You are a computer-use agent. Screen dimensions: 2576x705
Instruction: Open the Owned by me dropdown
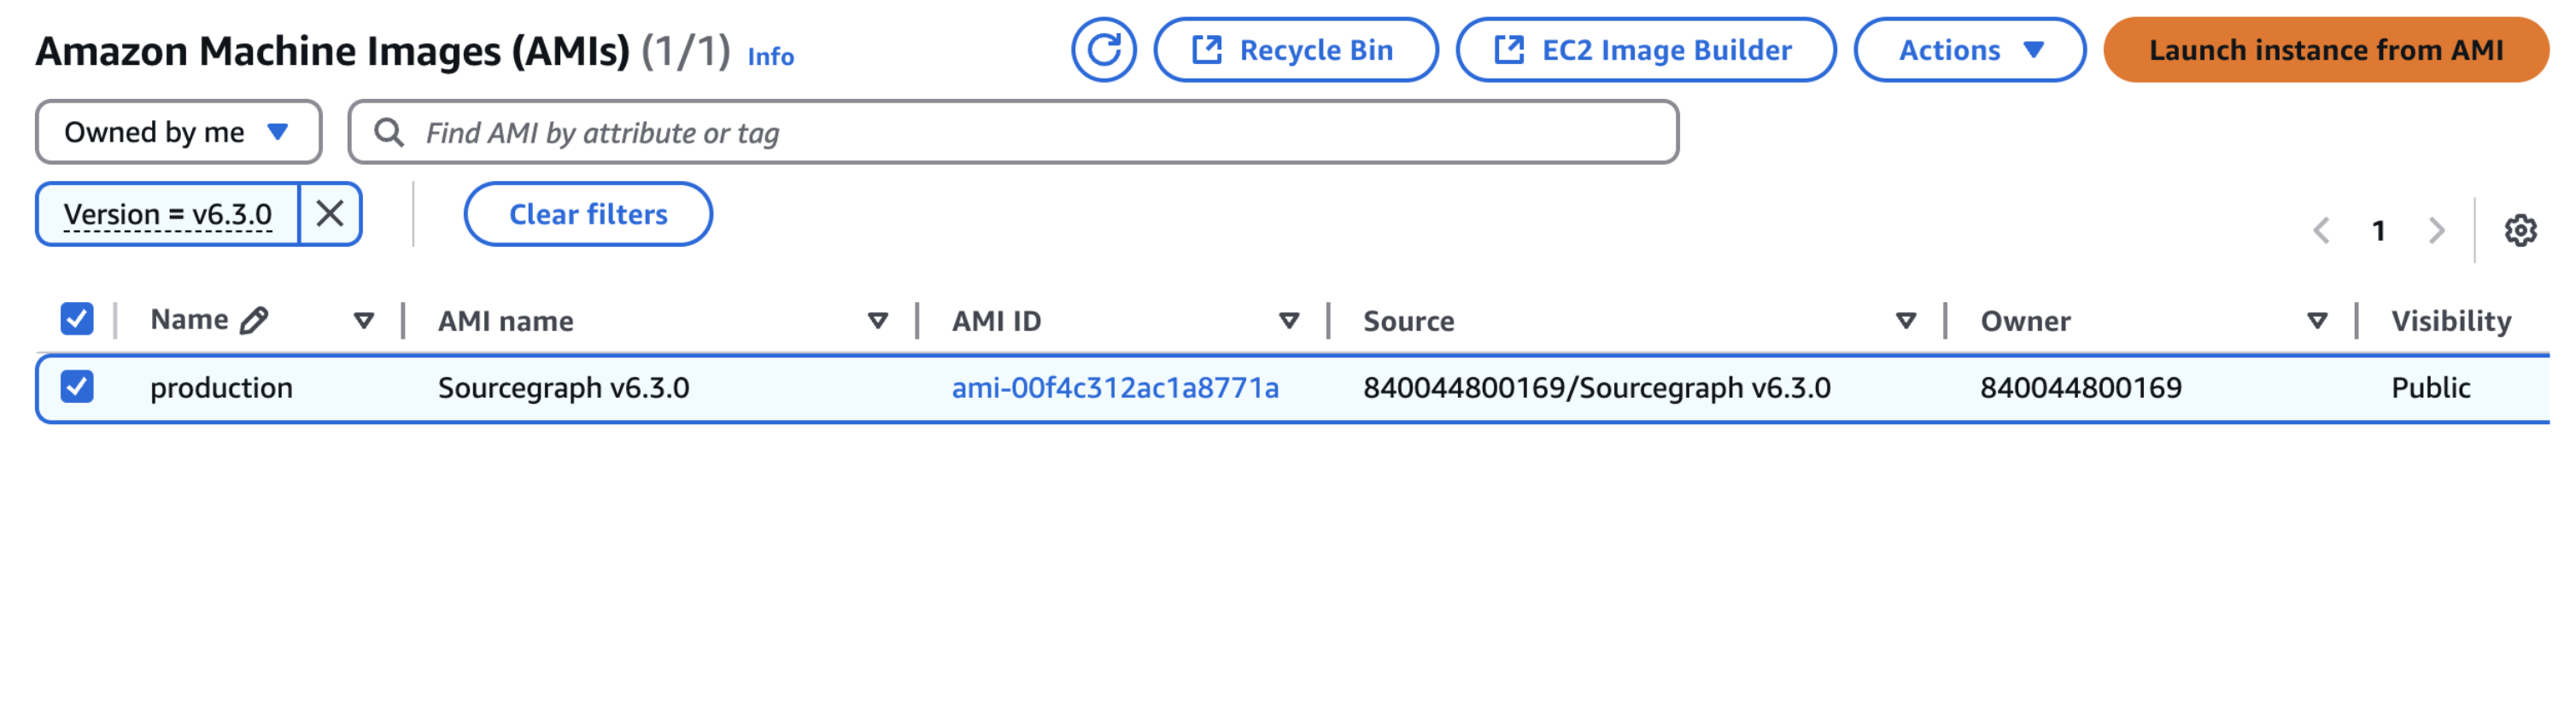[x=178, y=130]
